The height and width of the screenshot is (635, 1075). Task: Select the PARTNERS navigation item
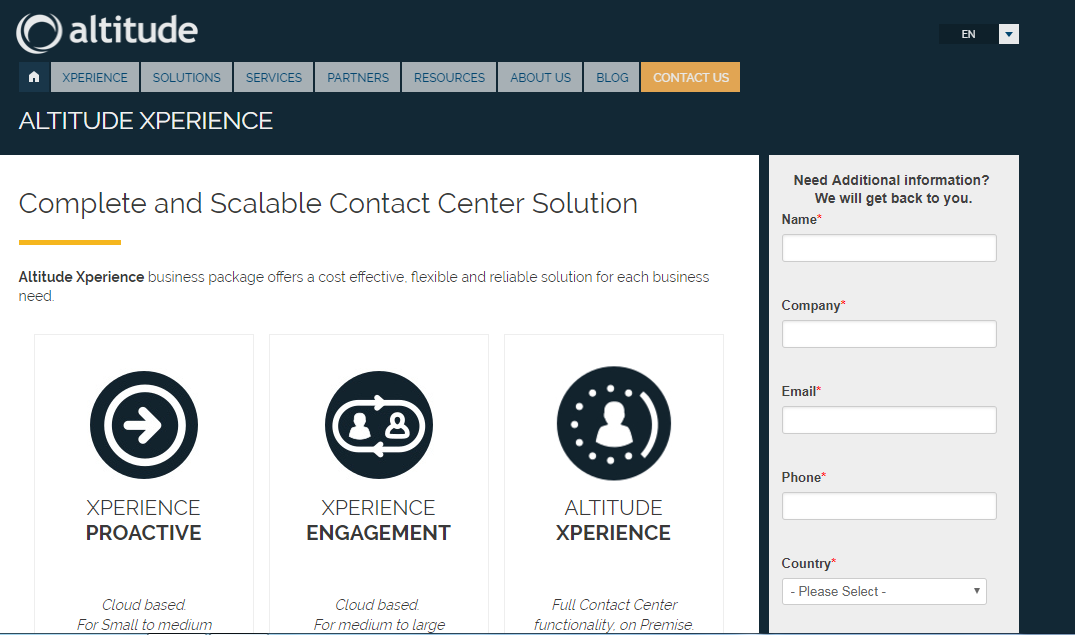358,77
